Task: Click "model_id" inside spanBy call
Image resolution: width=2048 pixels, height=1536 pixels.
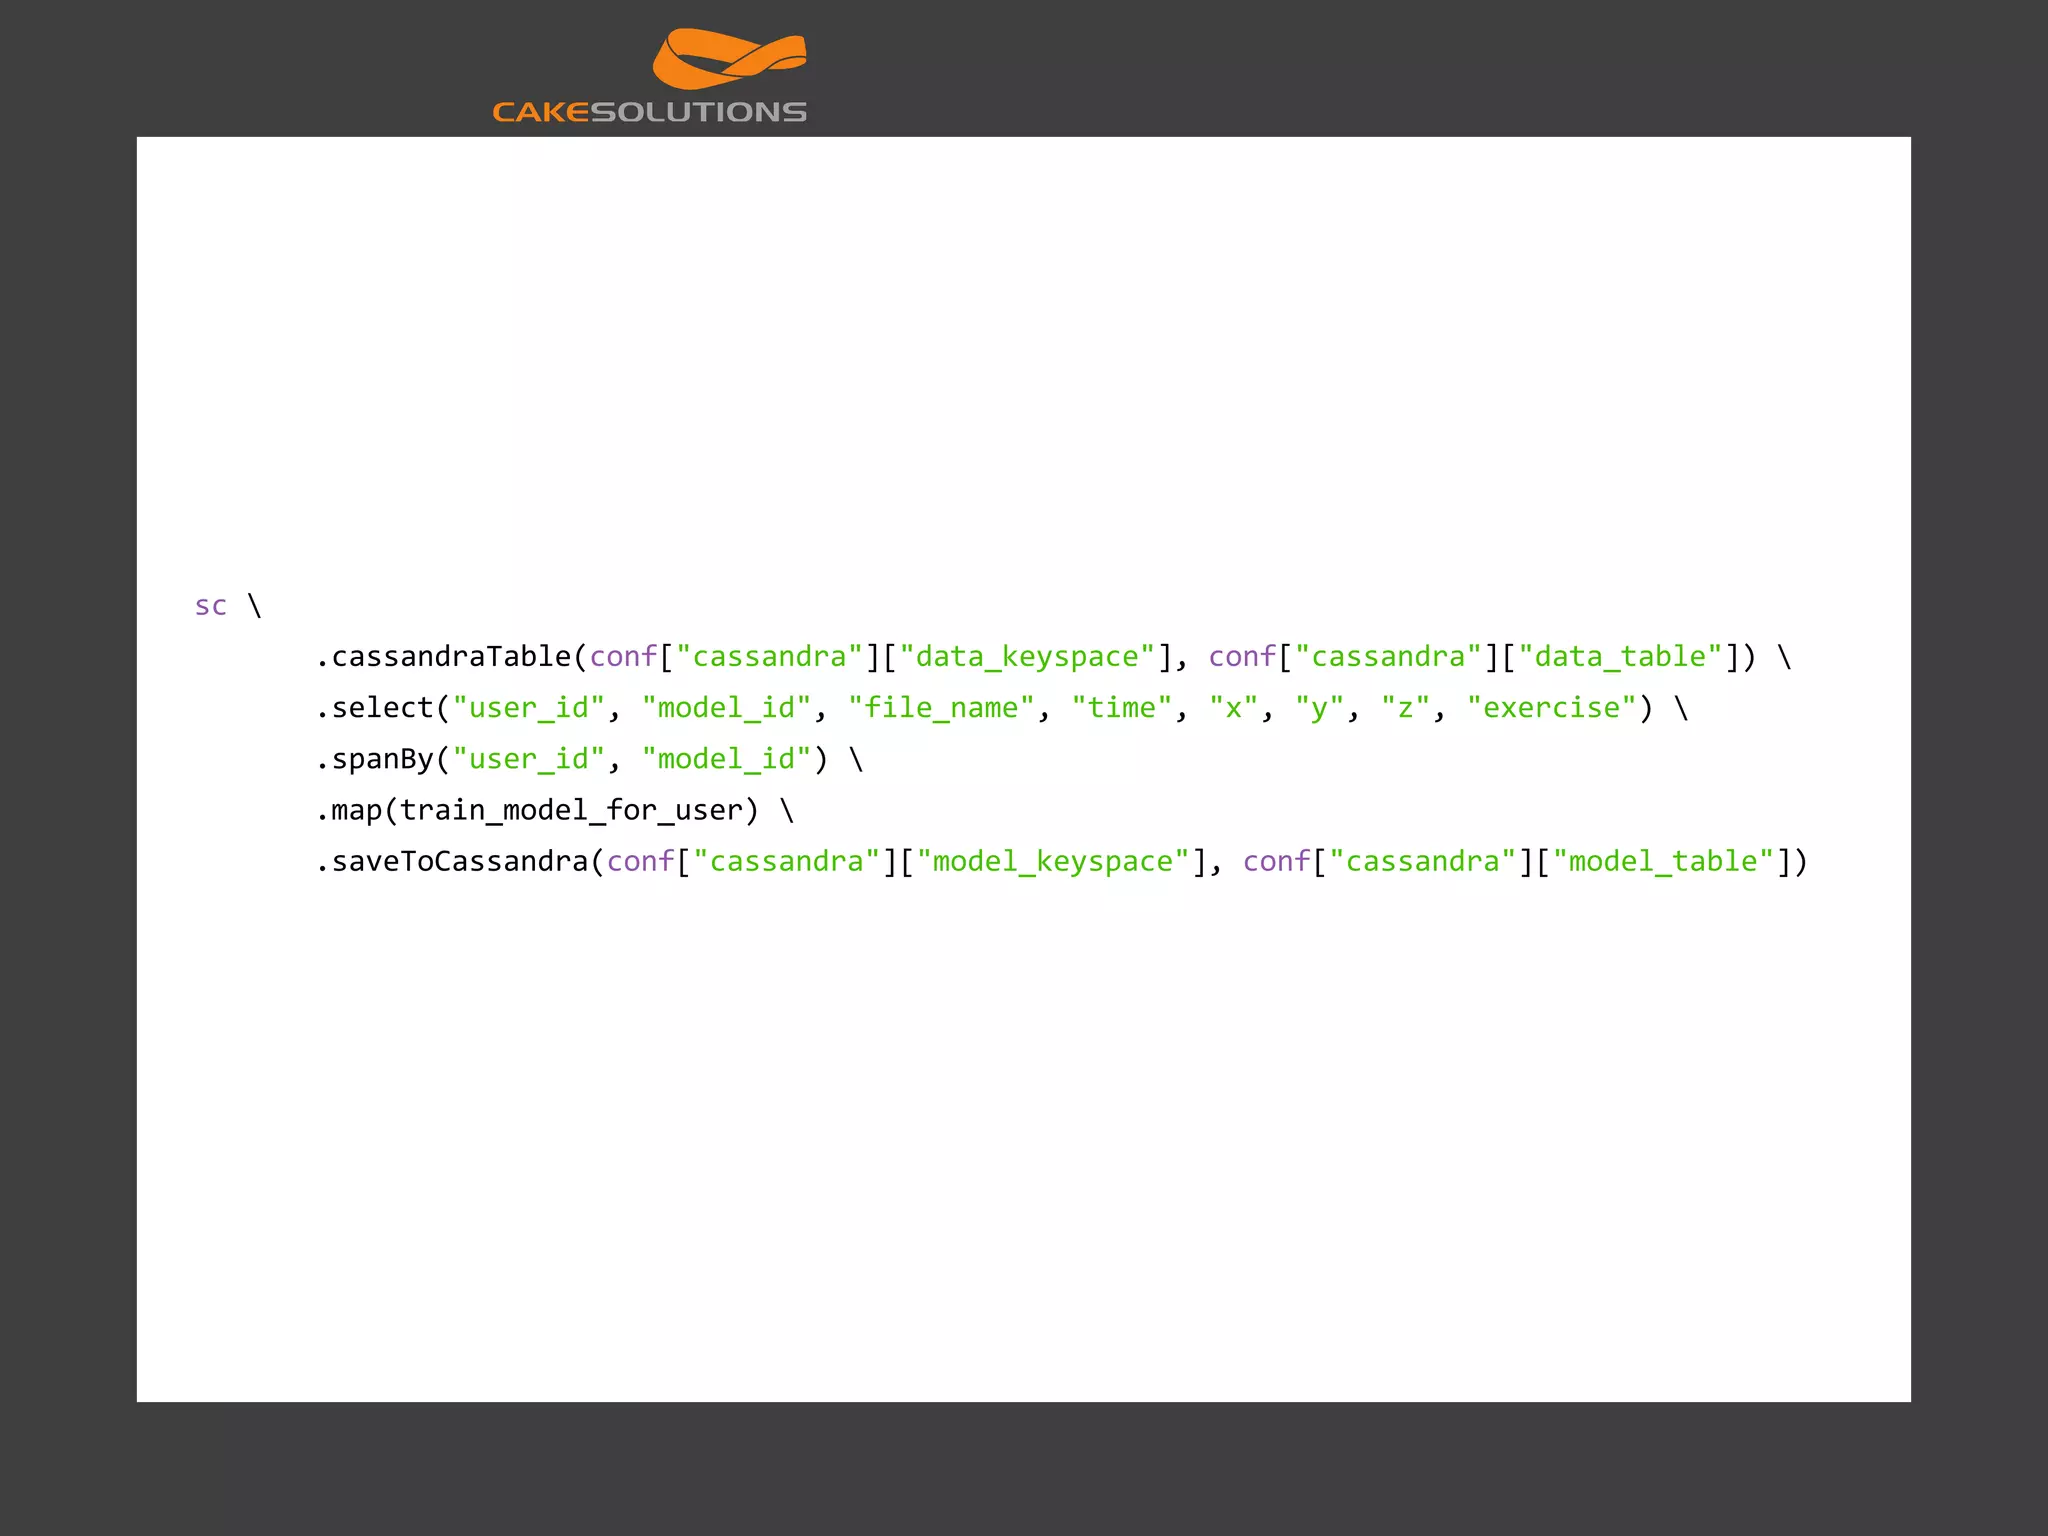Action: click(726, 759)
